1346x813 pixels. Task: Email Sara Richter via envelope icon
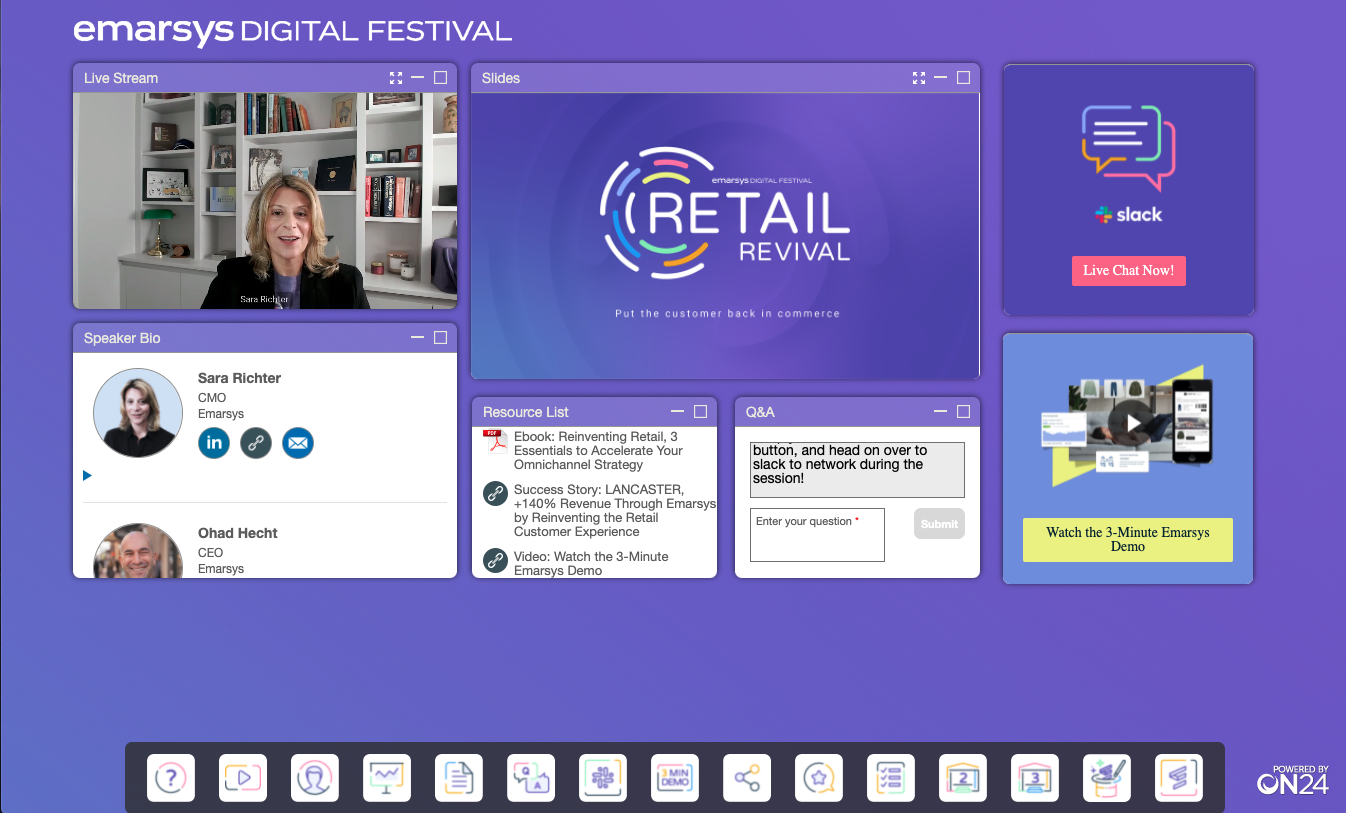(x=298, y=442)
